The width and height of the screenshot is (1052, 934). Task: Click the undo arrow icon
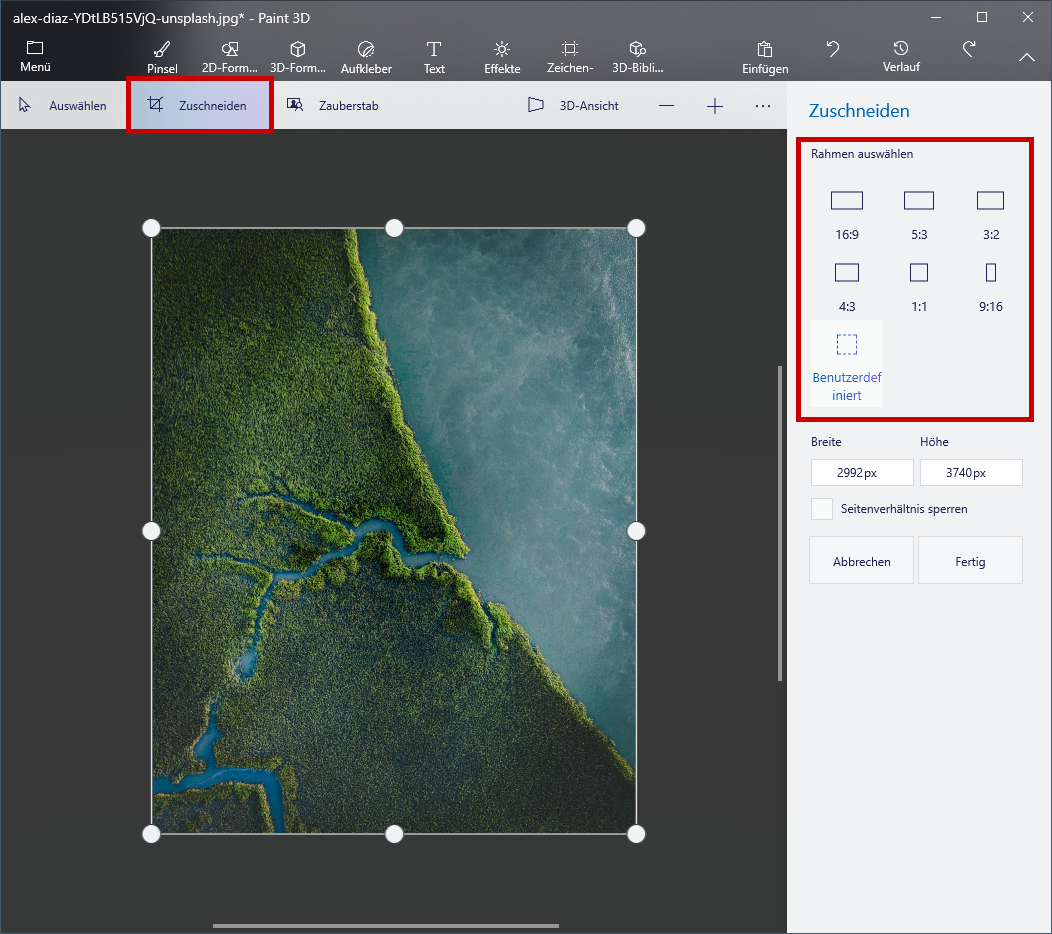pyautogui.click(x=832, y=49)
